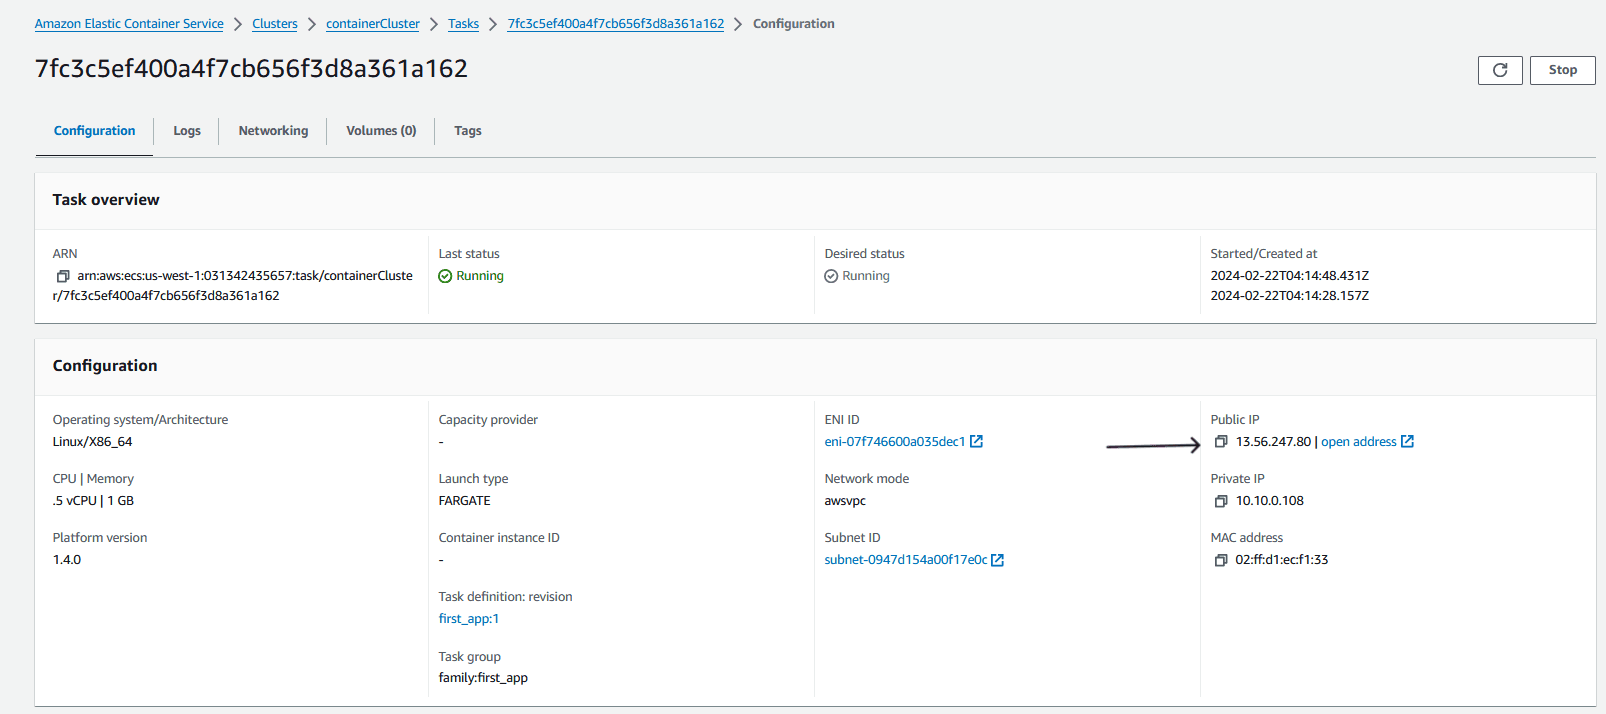Copy the Public IP 13.56.247.80
Screen dimensions: 1606x714
coord(1220,442)
